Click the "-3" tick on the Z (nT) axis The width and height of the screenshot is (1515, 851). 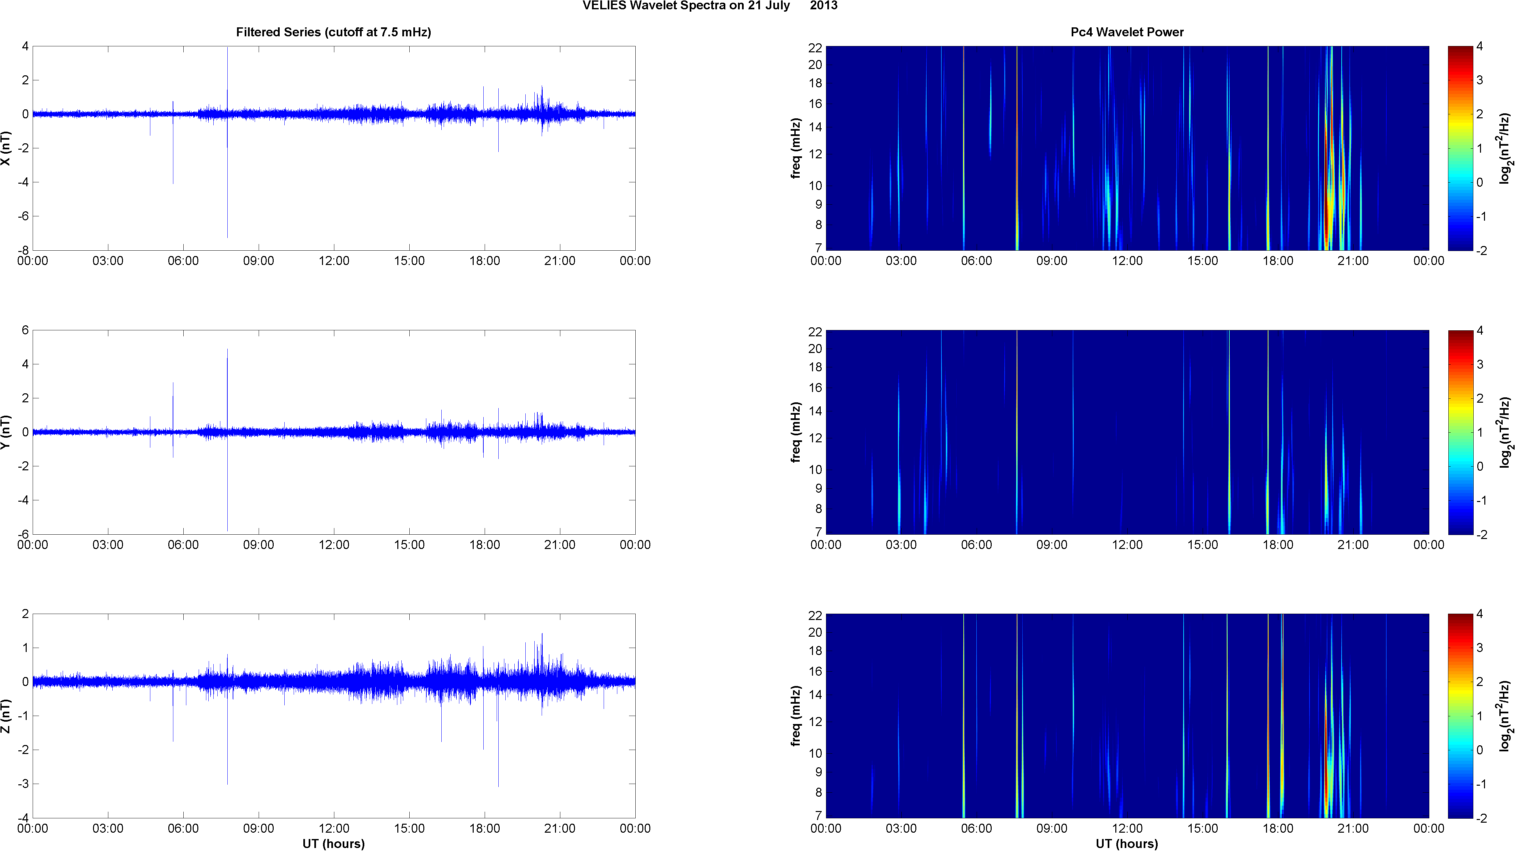[x=23, y=784]
